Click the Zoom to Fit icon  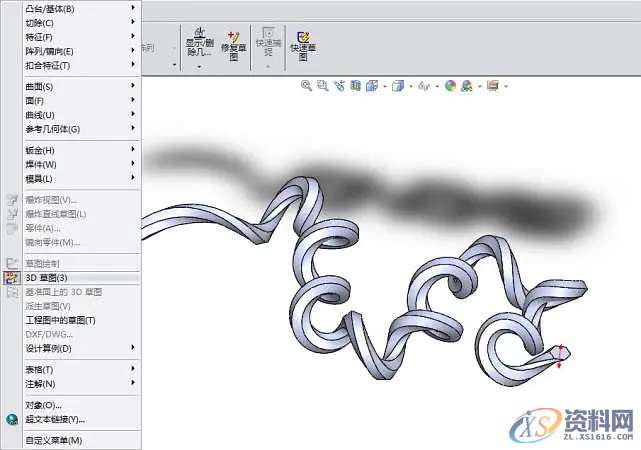tap(306, 85)
